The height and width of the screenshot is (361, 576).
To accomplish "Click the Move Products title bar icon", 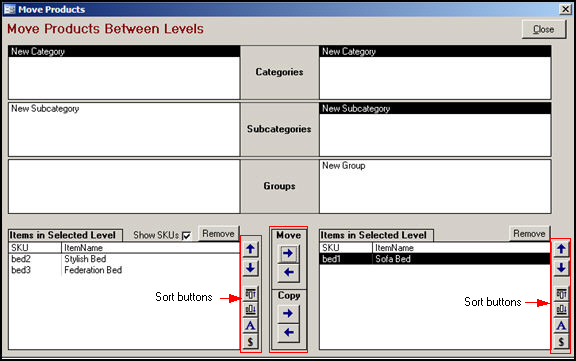I will pyautogui.click(x=10, y=9).
